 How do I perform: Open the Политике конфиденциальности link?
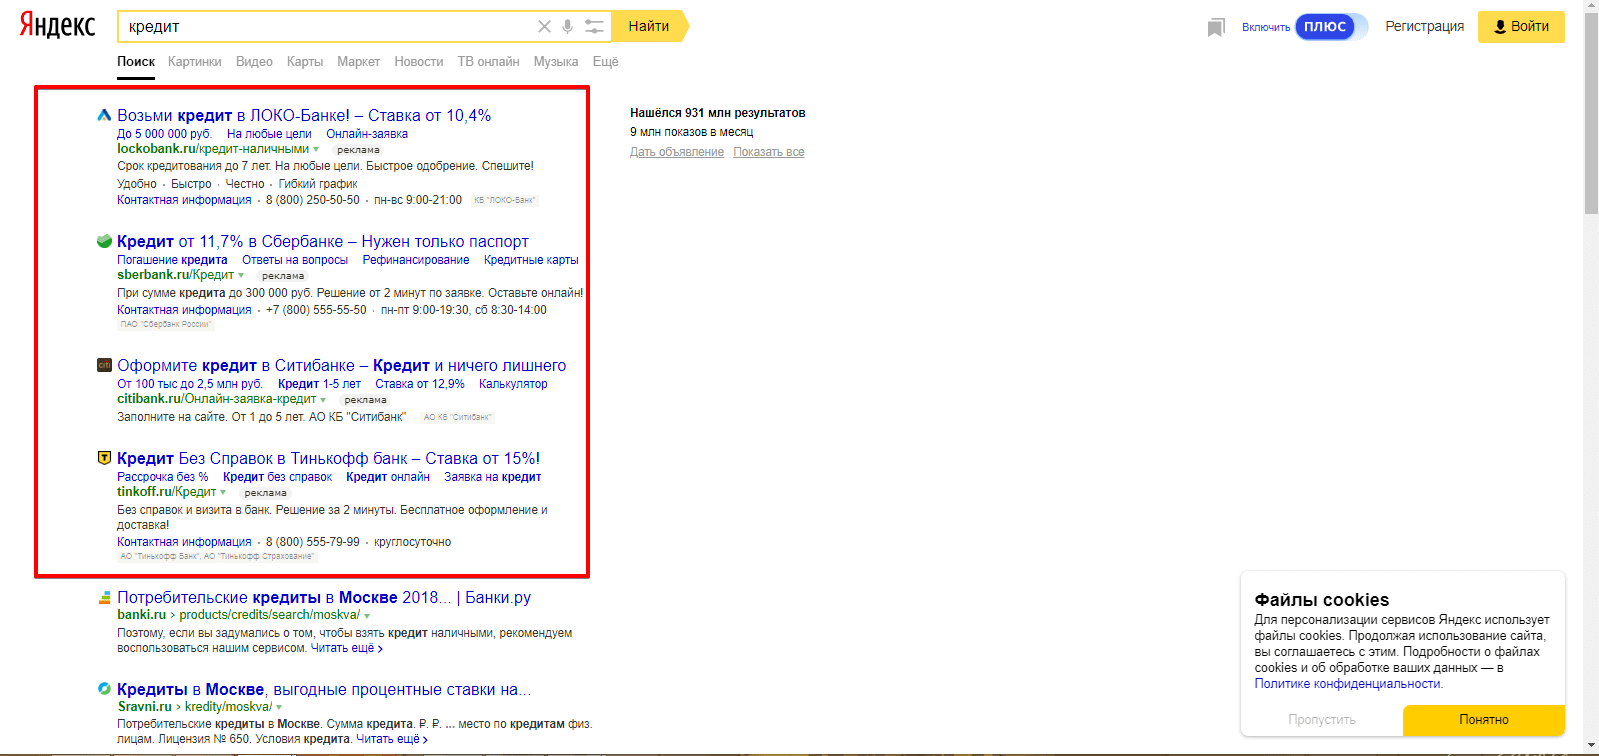[1348, 684]
